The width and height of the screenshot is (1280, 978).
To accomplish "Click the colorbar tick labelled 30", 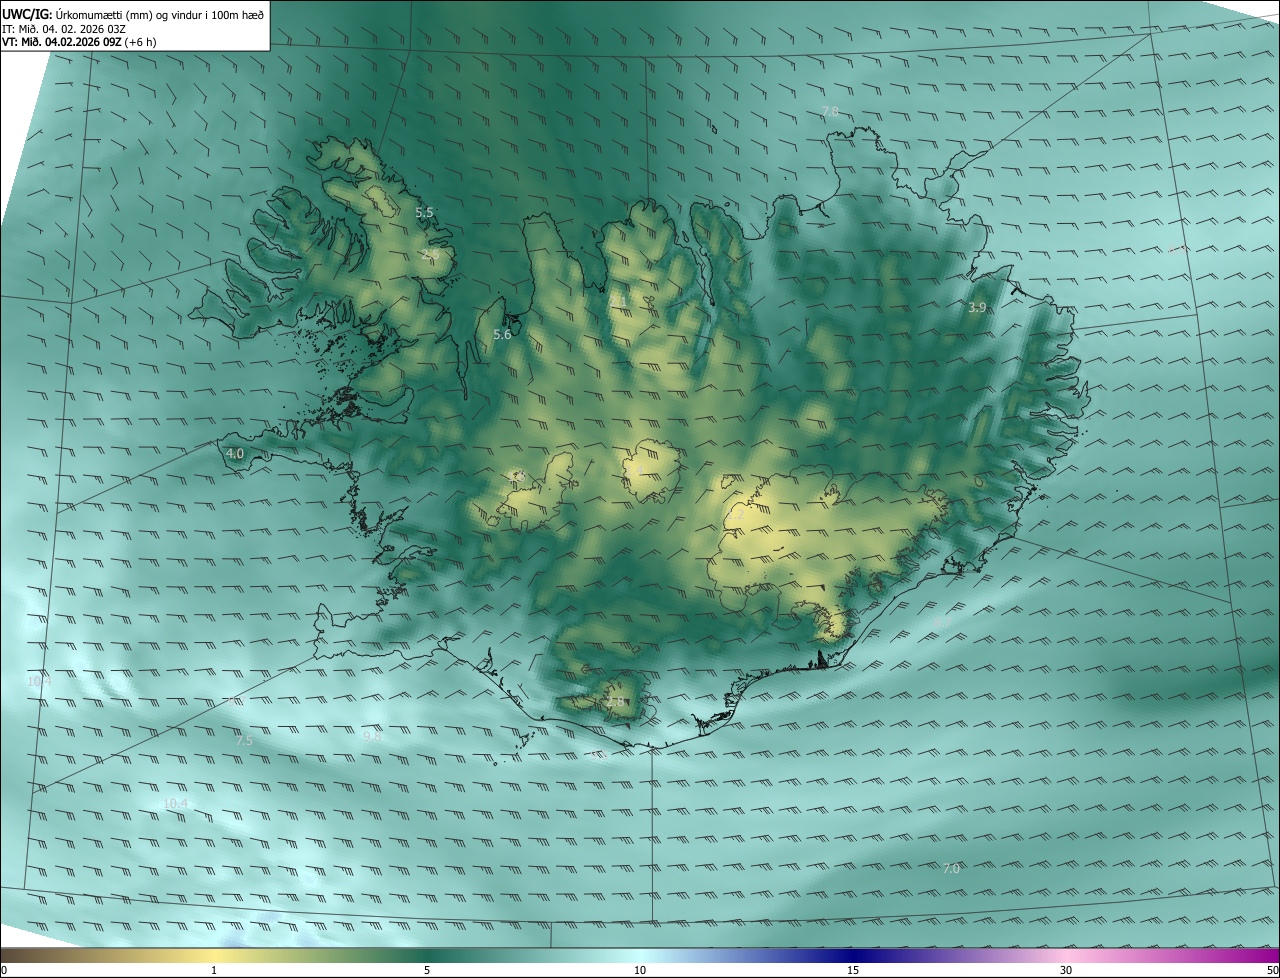I will [1066, 970].
